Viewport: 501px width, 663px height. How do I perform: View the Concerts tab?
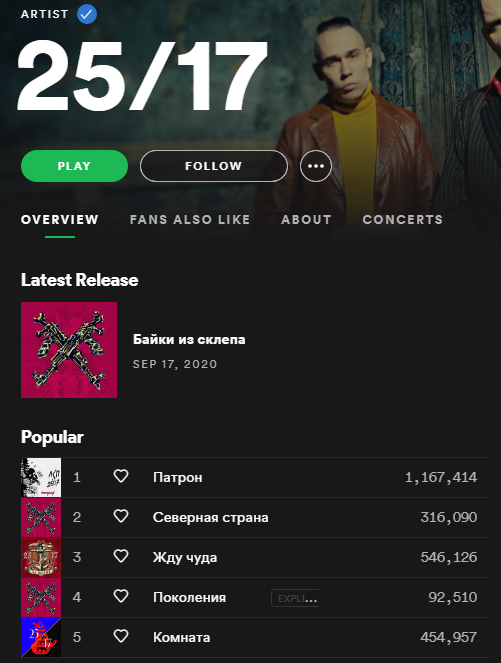pyautogui.click(x=402, y=220)
